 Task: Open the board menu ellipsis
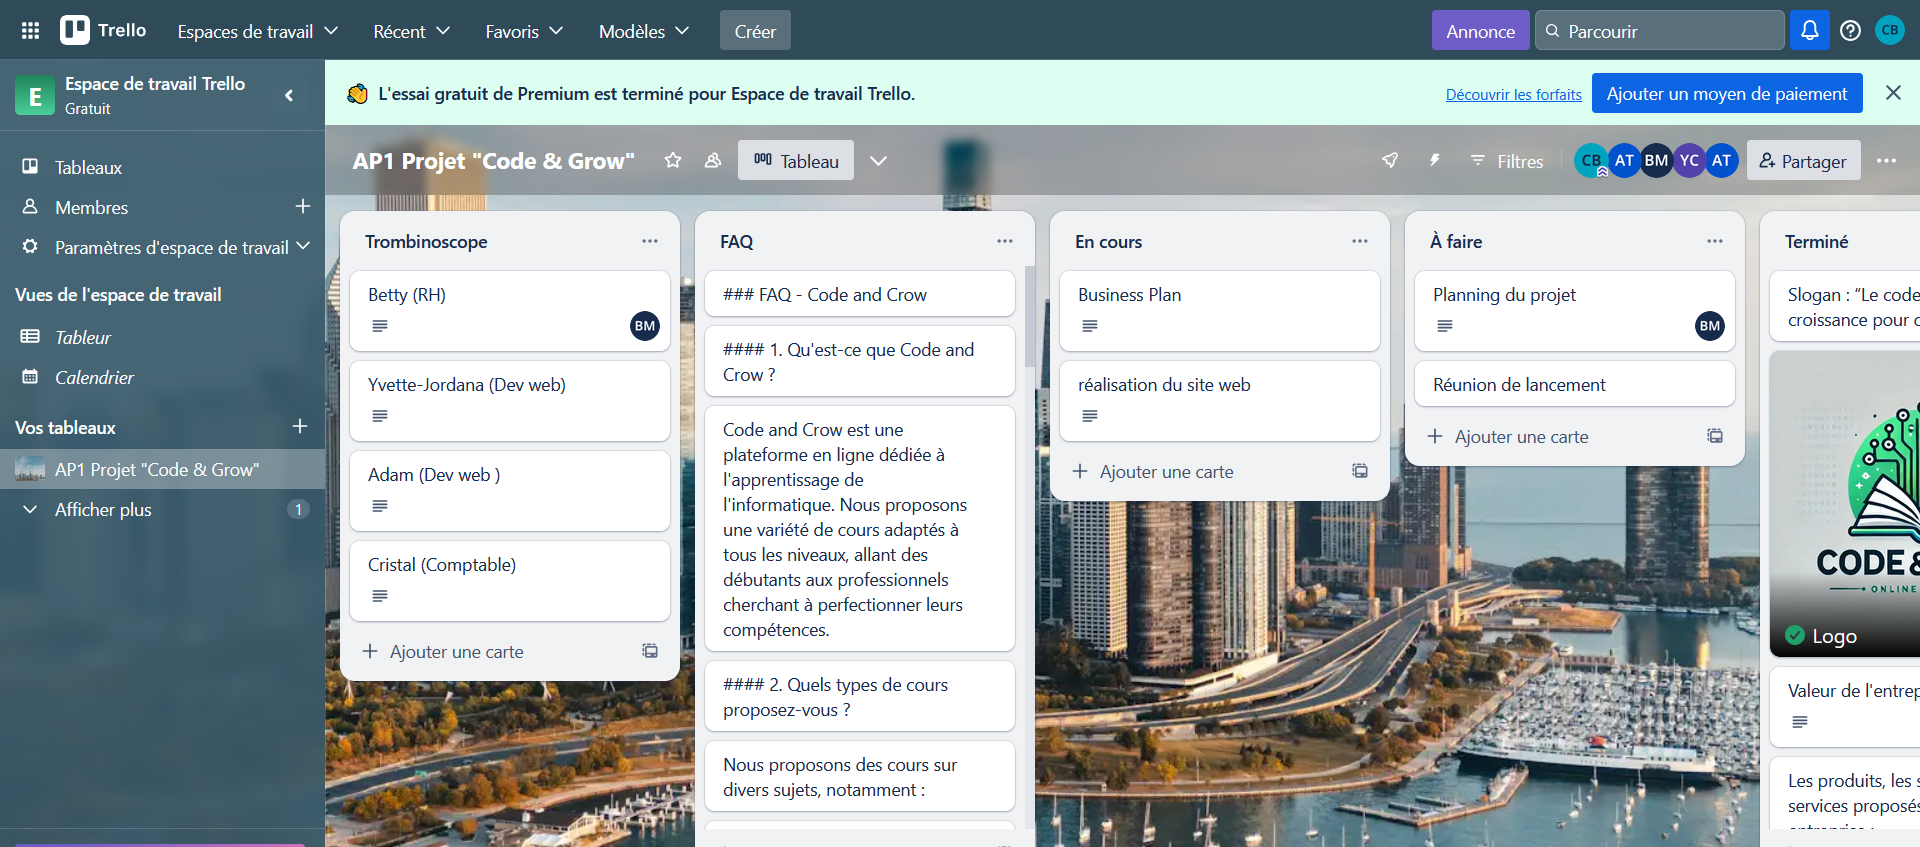click(1886, 160)
